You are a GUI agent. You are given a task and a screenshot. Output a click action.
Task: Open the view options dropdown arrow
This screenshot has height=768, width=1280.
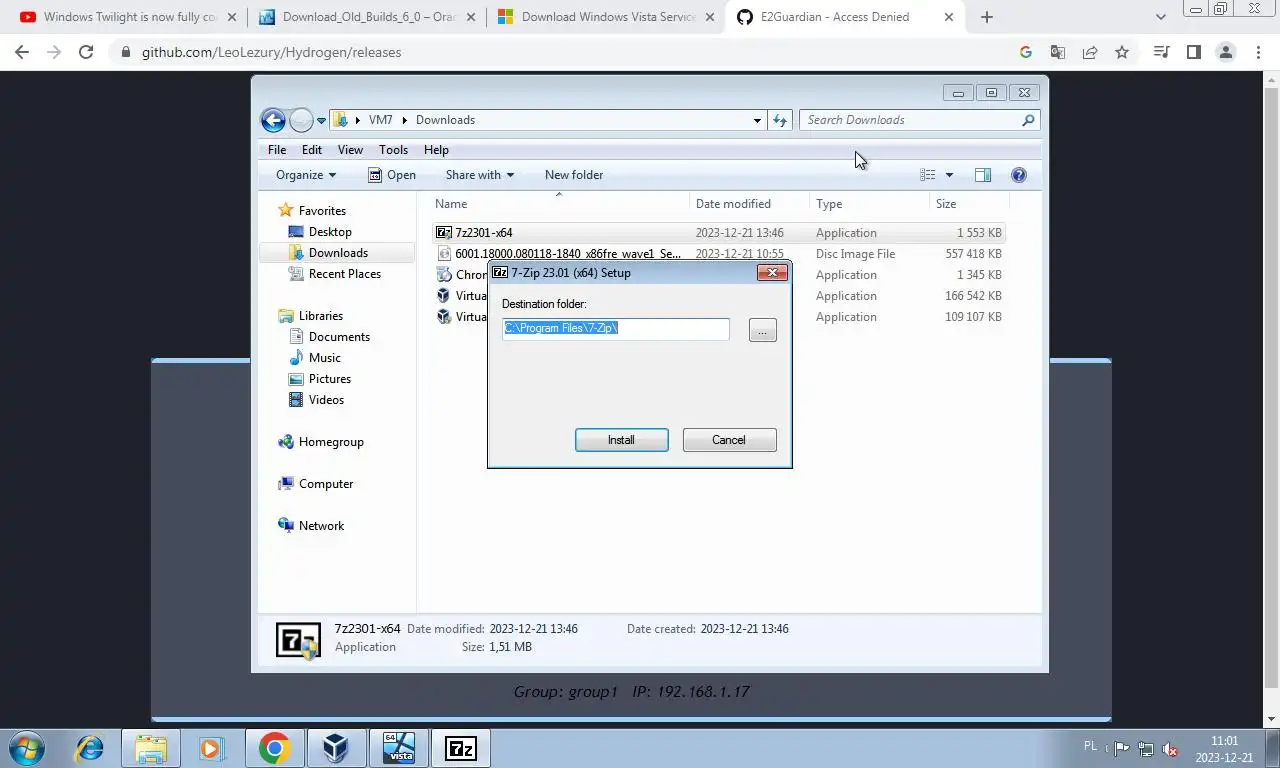tap(949, 175)
